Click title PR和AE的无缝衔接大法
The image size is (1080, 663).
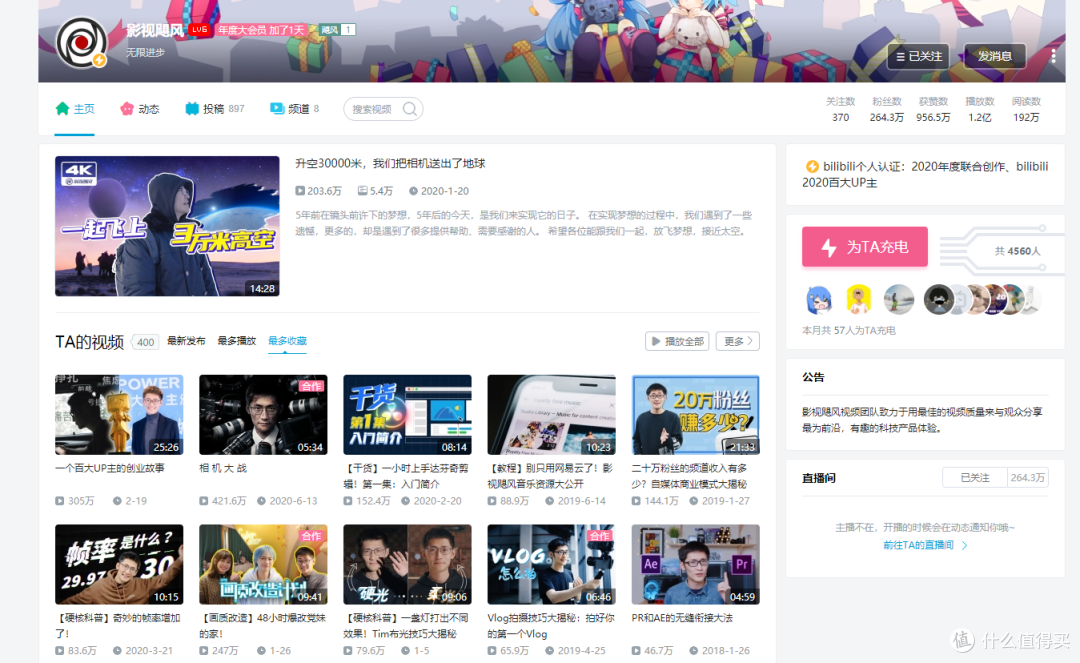coord(682,618)
